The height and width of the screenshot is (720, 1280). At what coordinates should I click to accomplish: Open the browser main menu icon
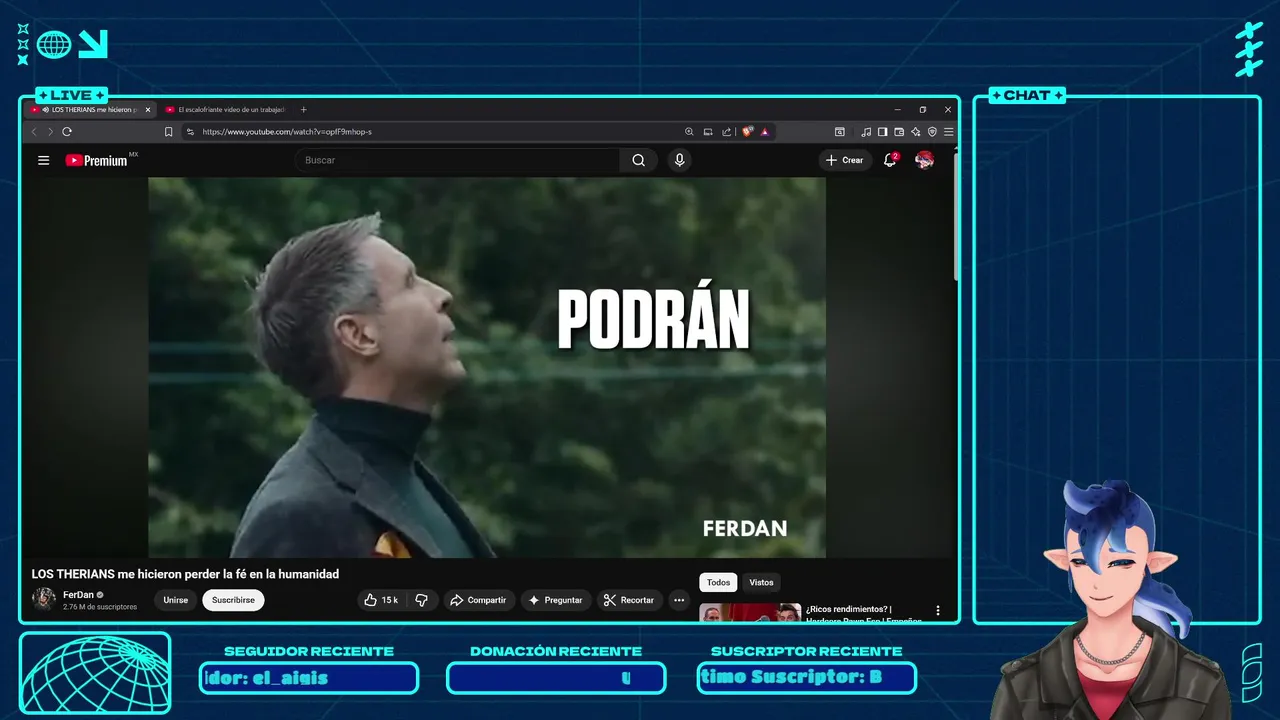pyautogui.click(x=948, y=132)
